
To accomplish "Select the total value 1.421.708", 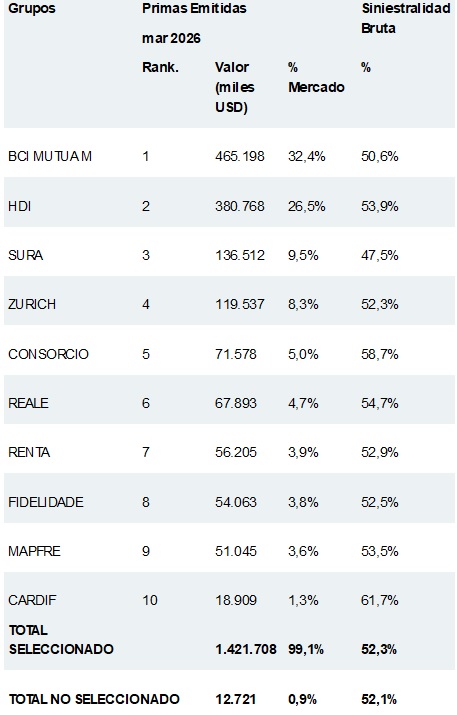I will (245, 649).
